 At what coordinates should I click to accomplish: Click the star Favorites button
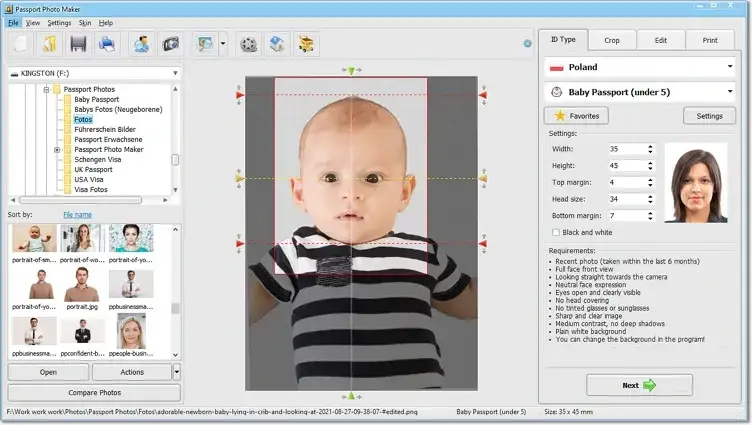click(x=575, y=116)
